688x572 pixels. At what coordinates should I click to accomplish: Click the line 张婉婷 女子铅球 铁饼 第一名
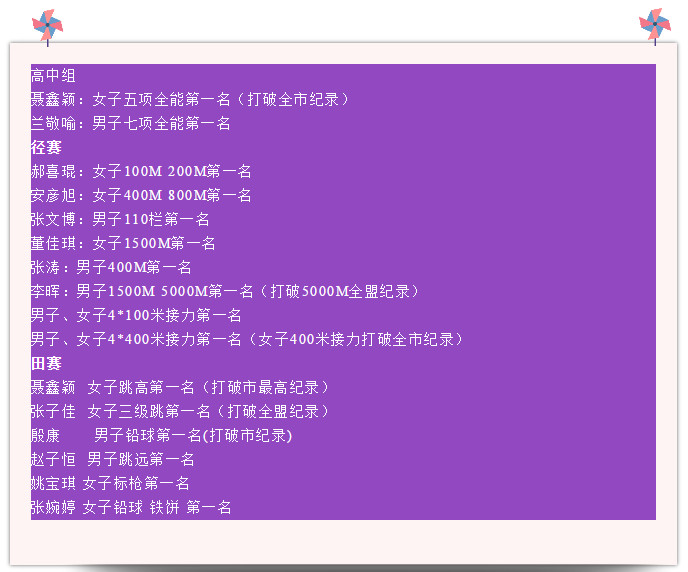coord(131,507)
